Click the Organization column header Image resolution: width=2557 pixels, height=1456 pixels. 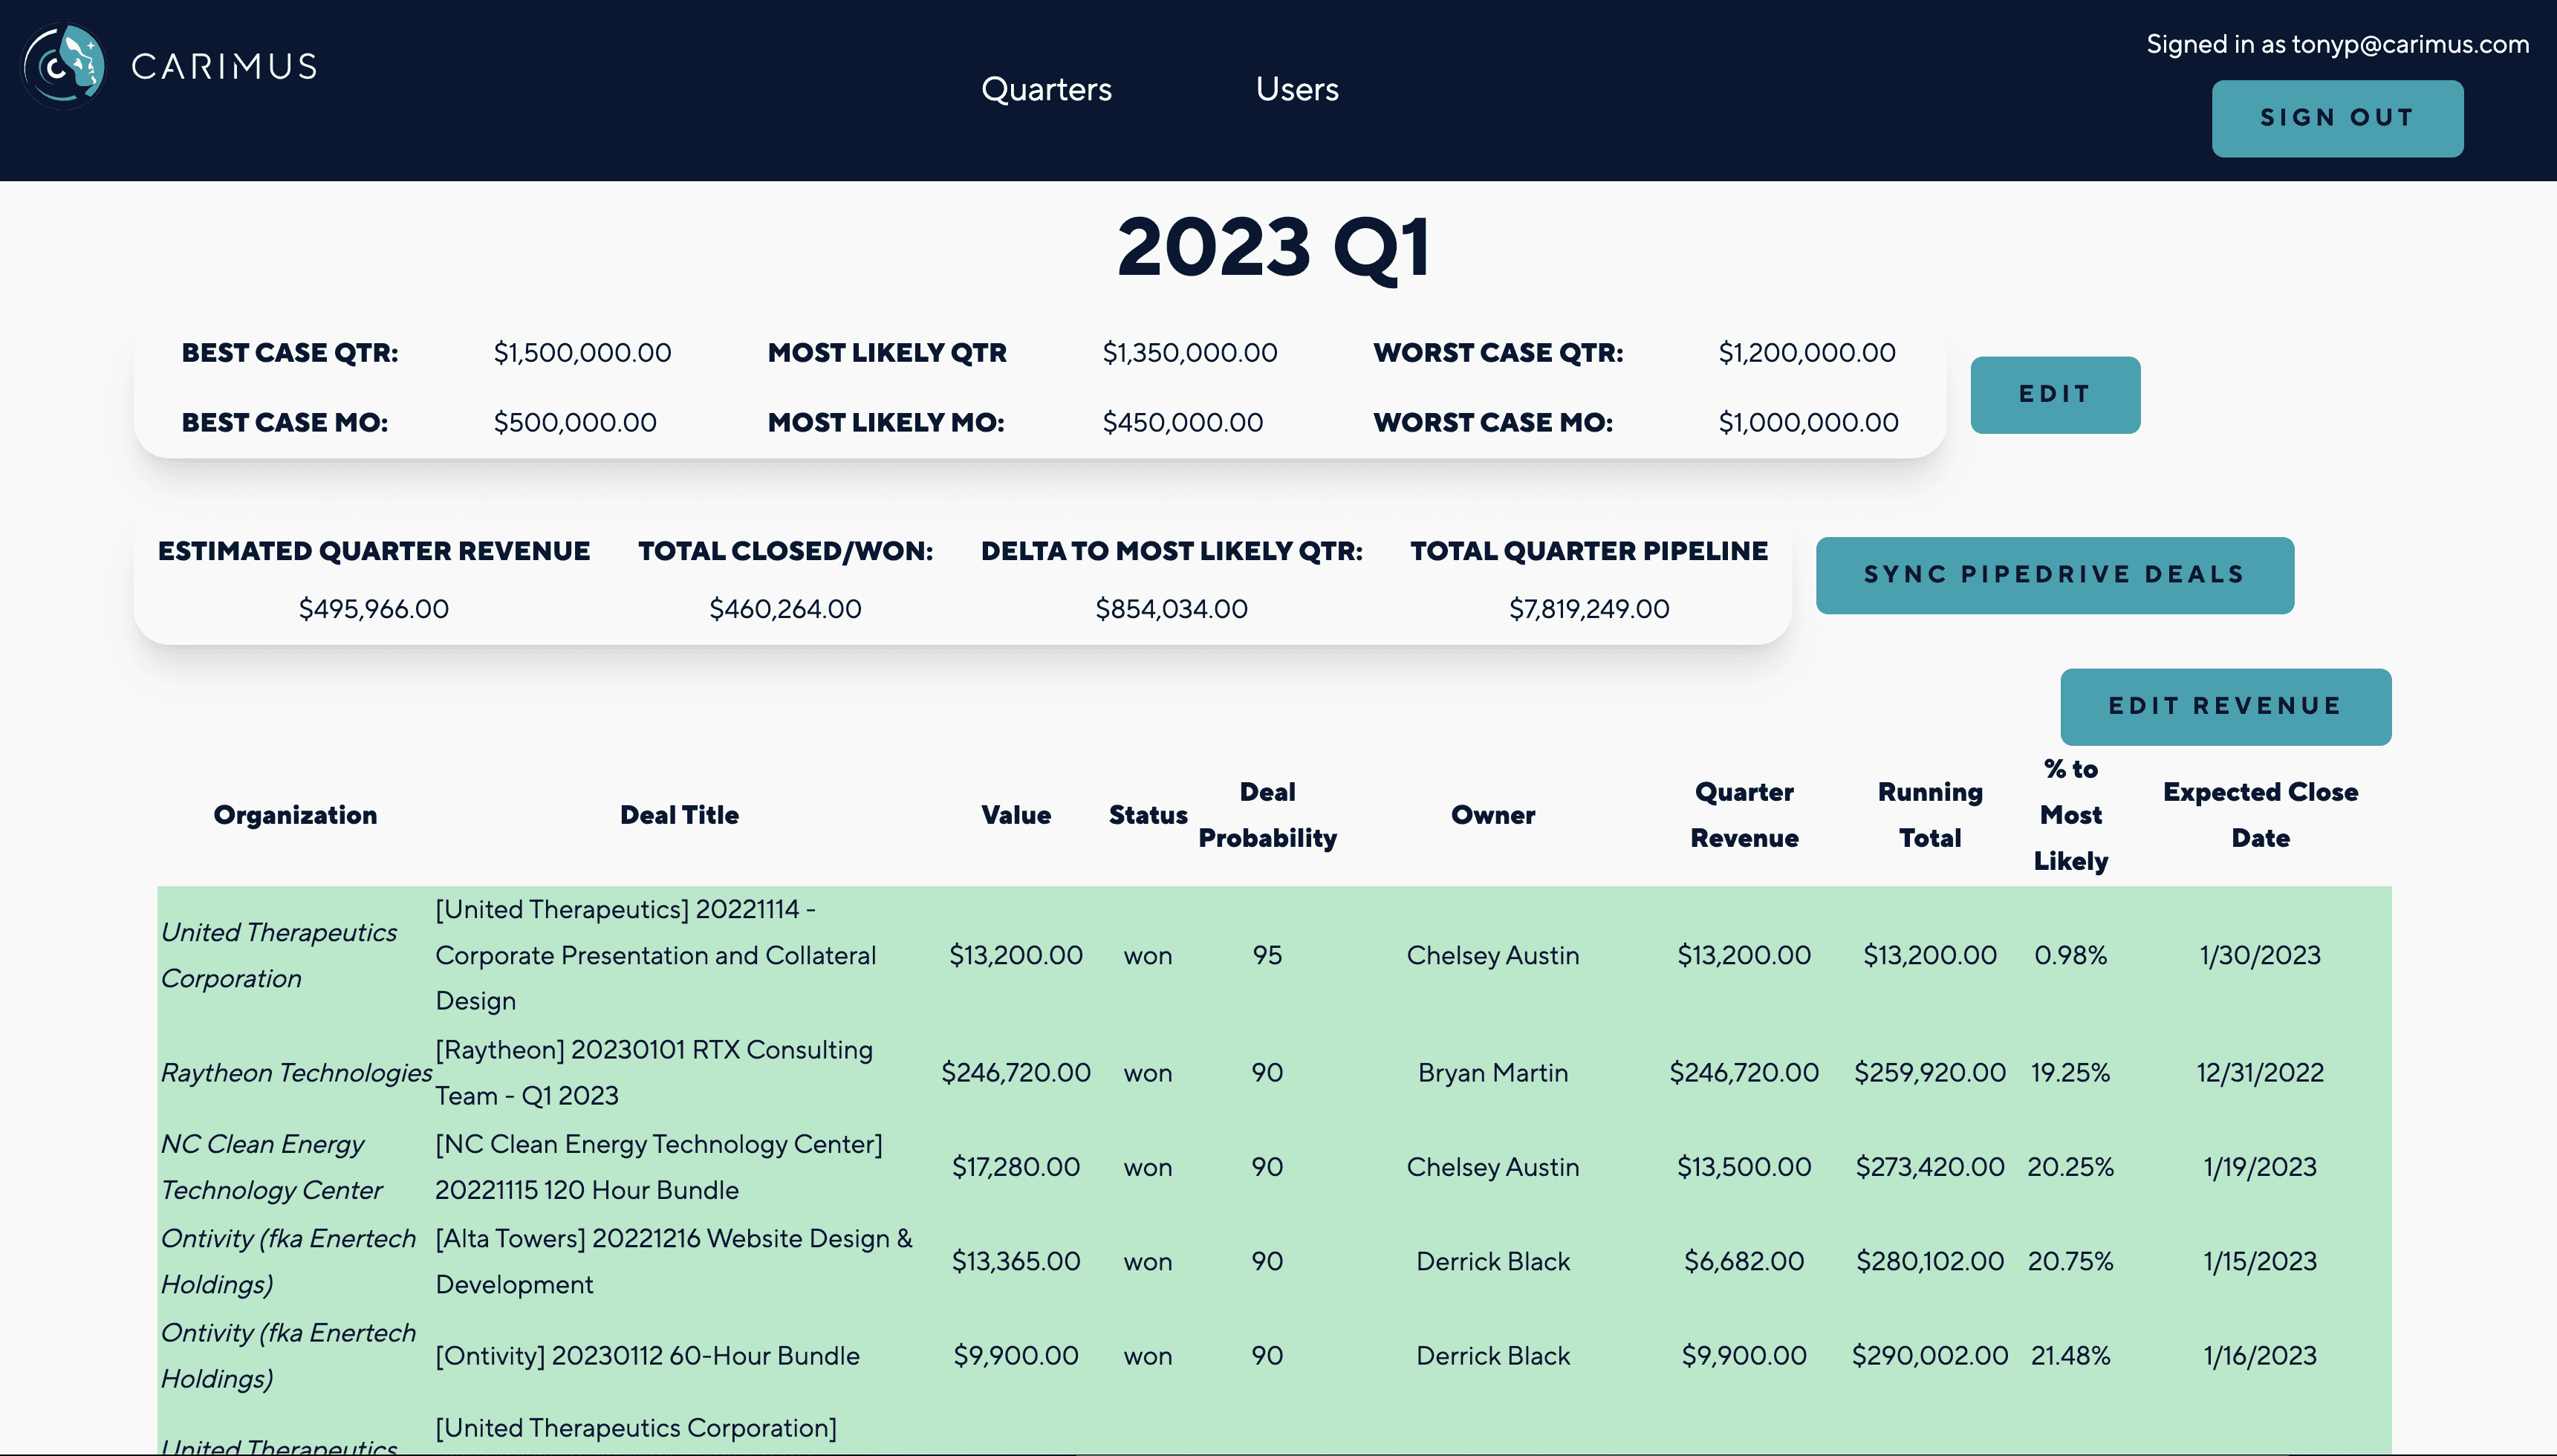coord(295,815)
